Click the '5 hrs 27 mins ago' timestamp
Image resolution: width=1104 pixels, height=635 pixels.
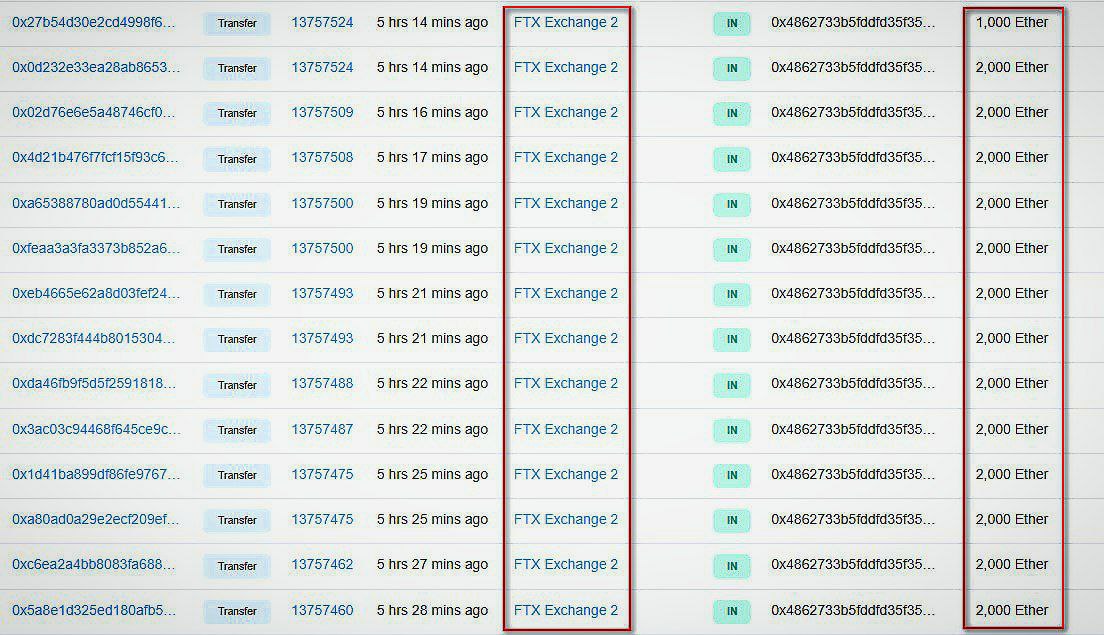432,565
